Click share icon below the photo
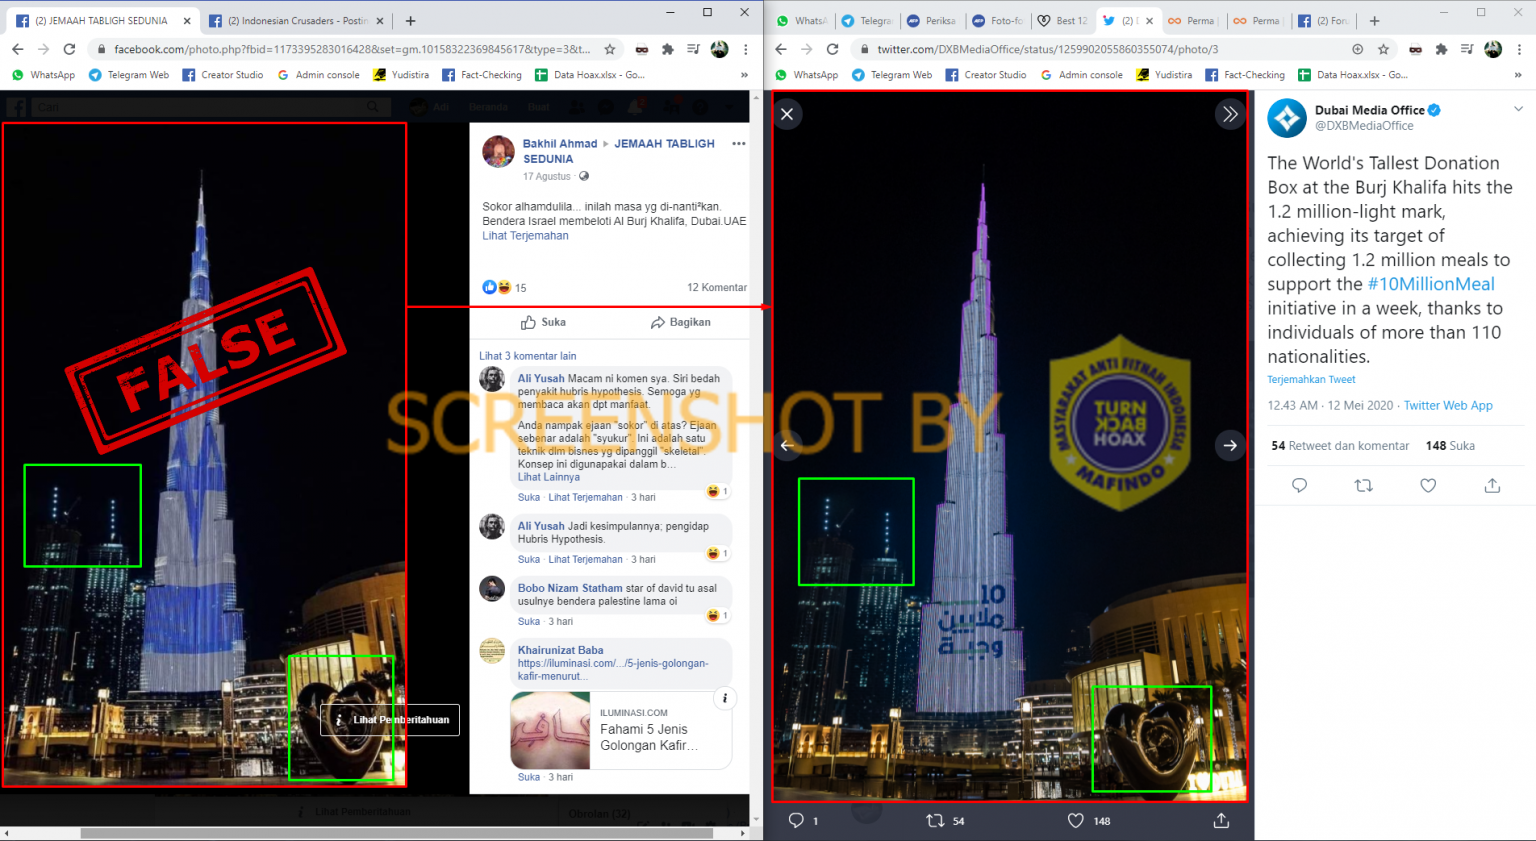The height and width of the screenshot is (841, 1536). 1221,820
